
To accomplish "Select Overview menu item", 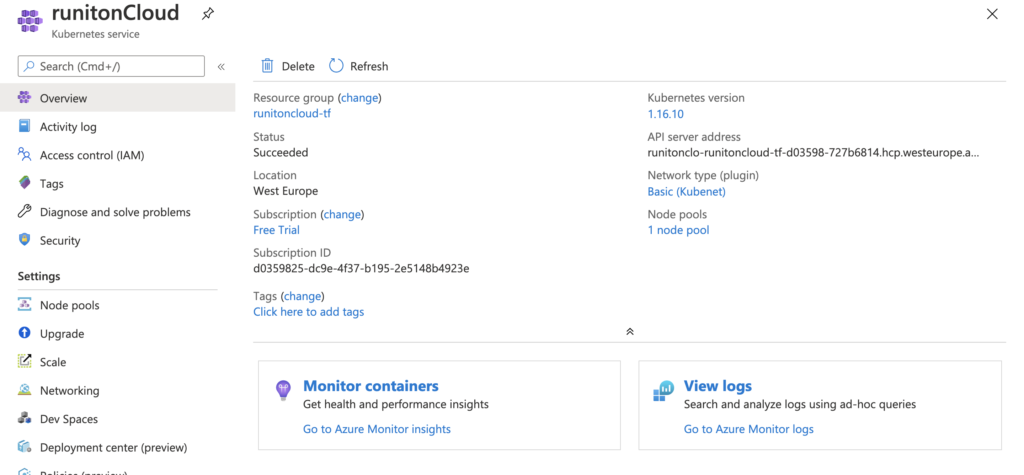I will point(118,98).
